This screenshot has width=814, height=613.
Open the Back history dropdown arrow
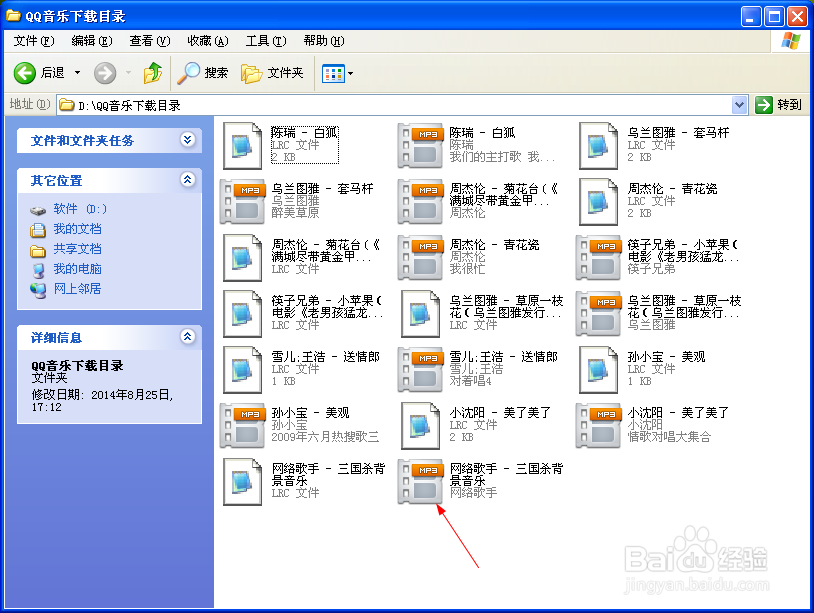click(x=77, y=73)
